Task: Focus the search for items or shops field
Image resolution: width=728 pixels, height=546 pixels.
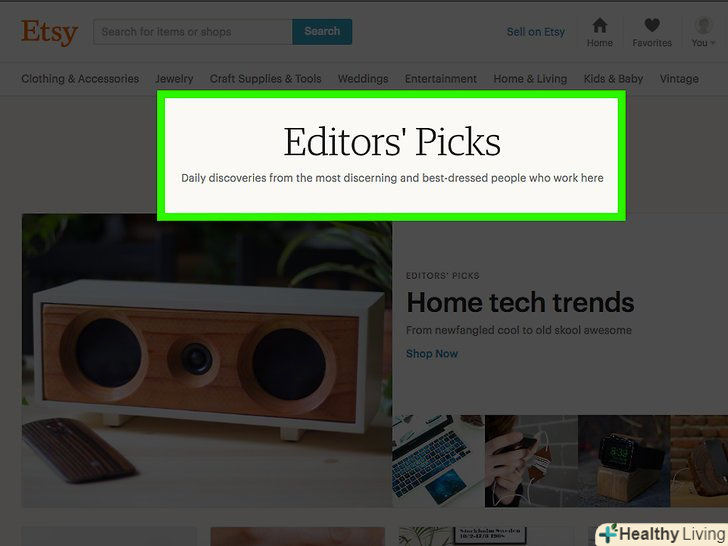Action: 193,32
